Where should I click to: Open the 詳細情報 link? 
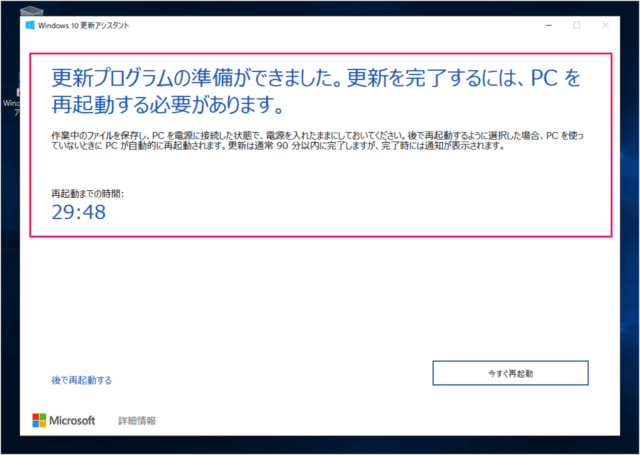(x=137, y=421)
